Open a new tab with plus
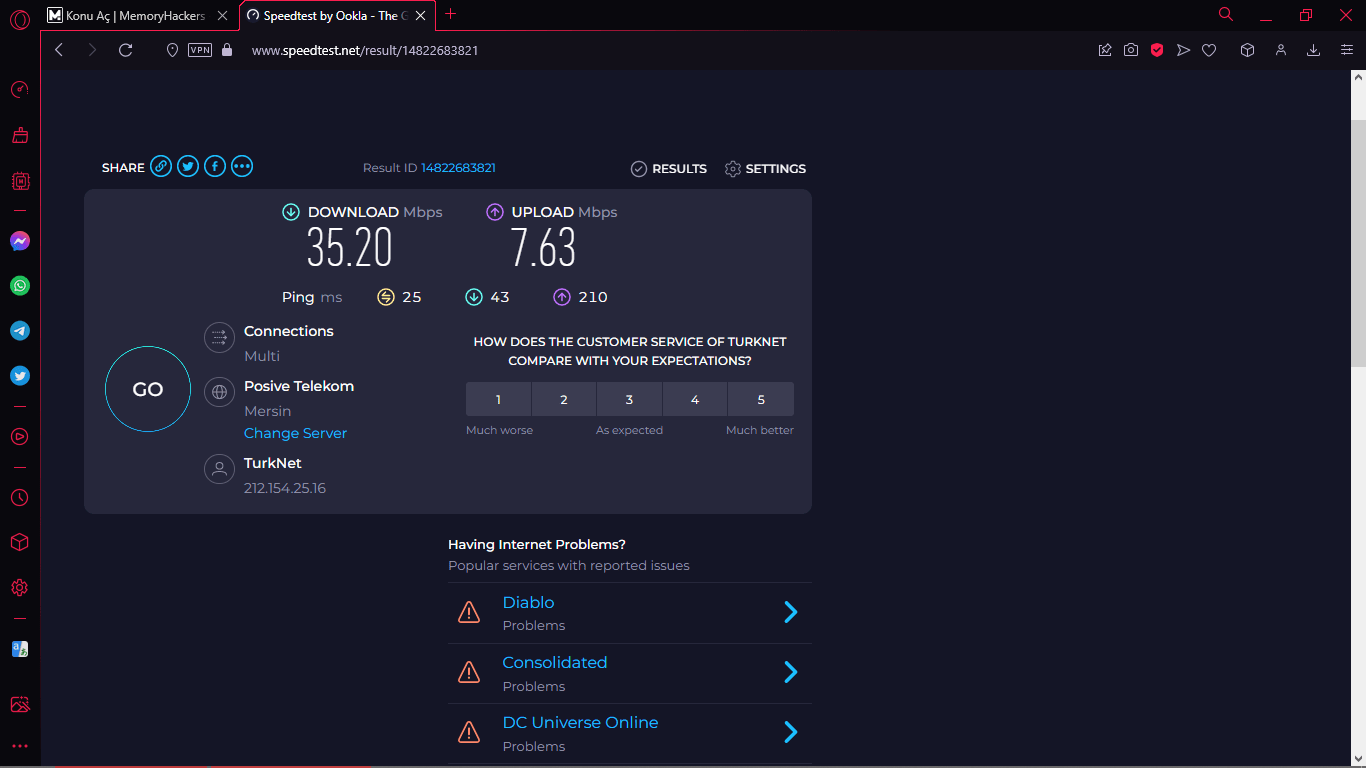1366x768 pixels. [x=451, y=14]
